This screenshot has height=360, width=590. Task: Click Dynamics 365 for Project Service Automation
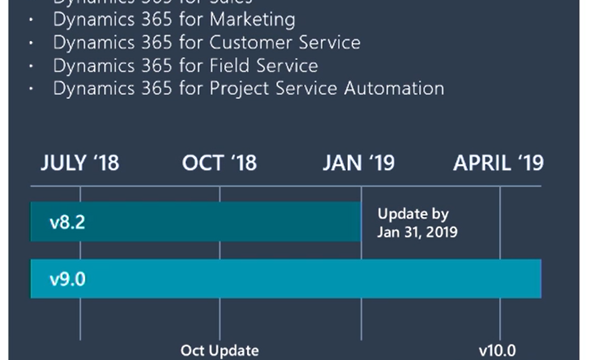pyautogui.click(x=249, y=89)
